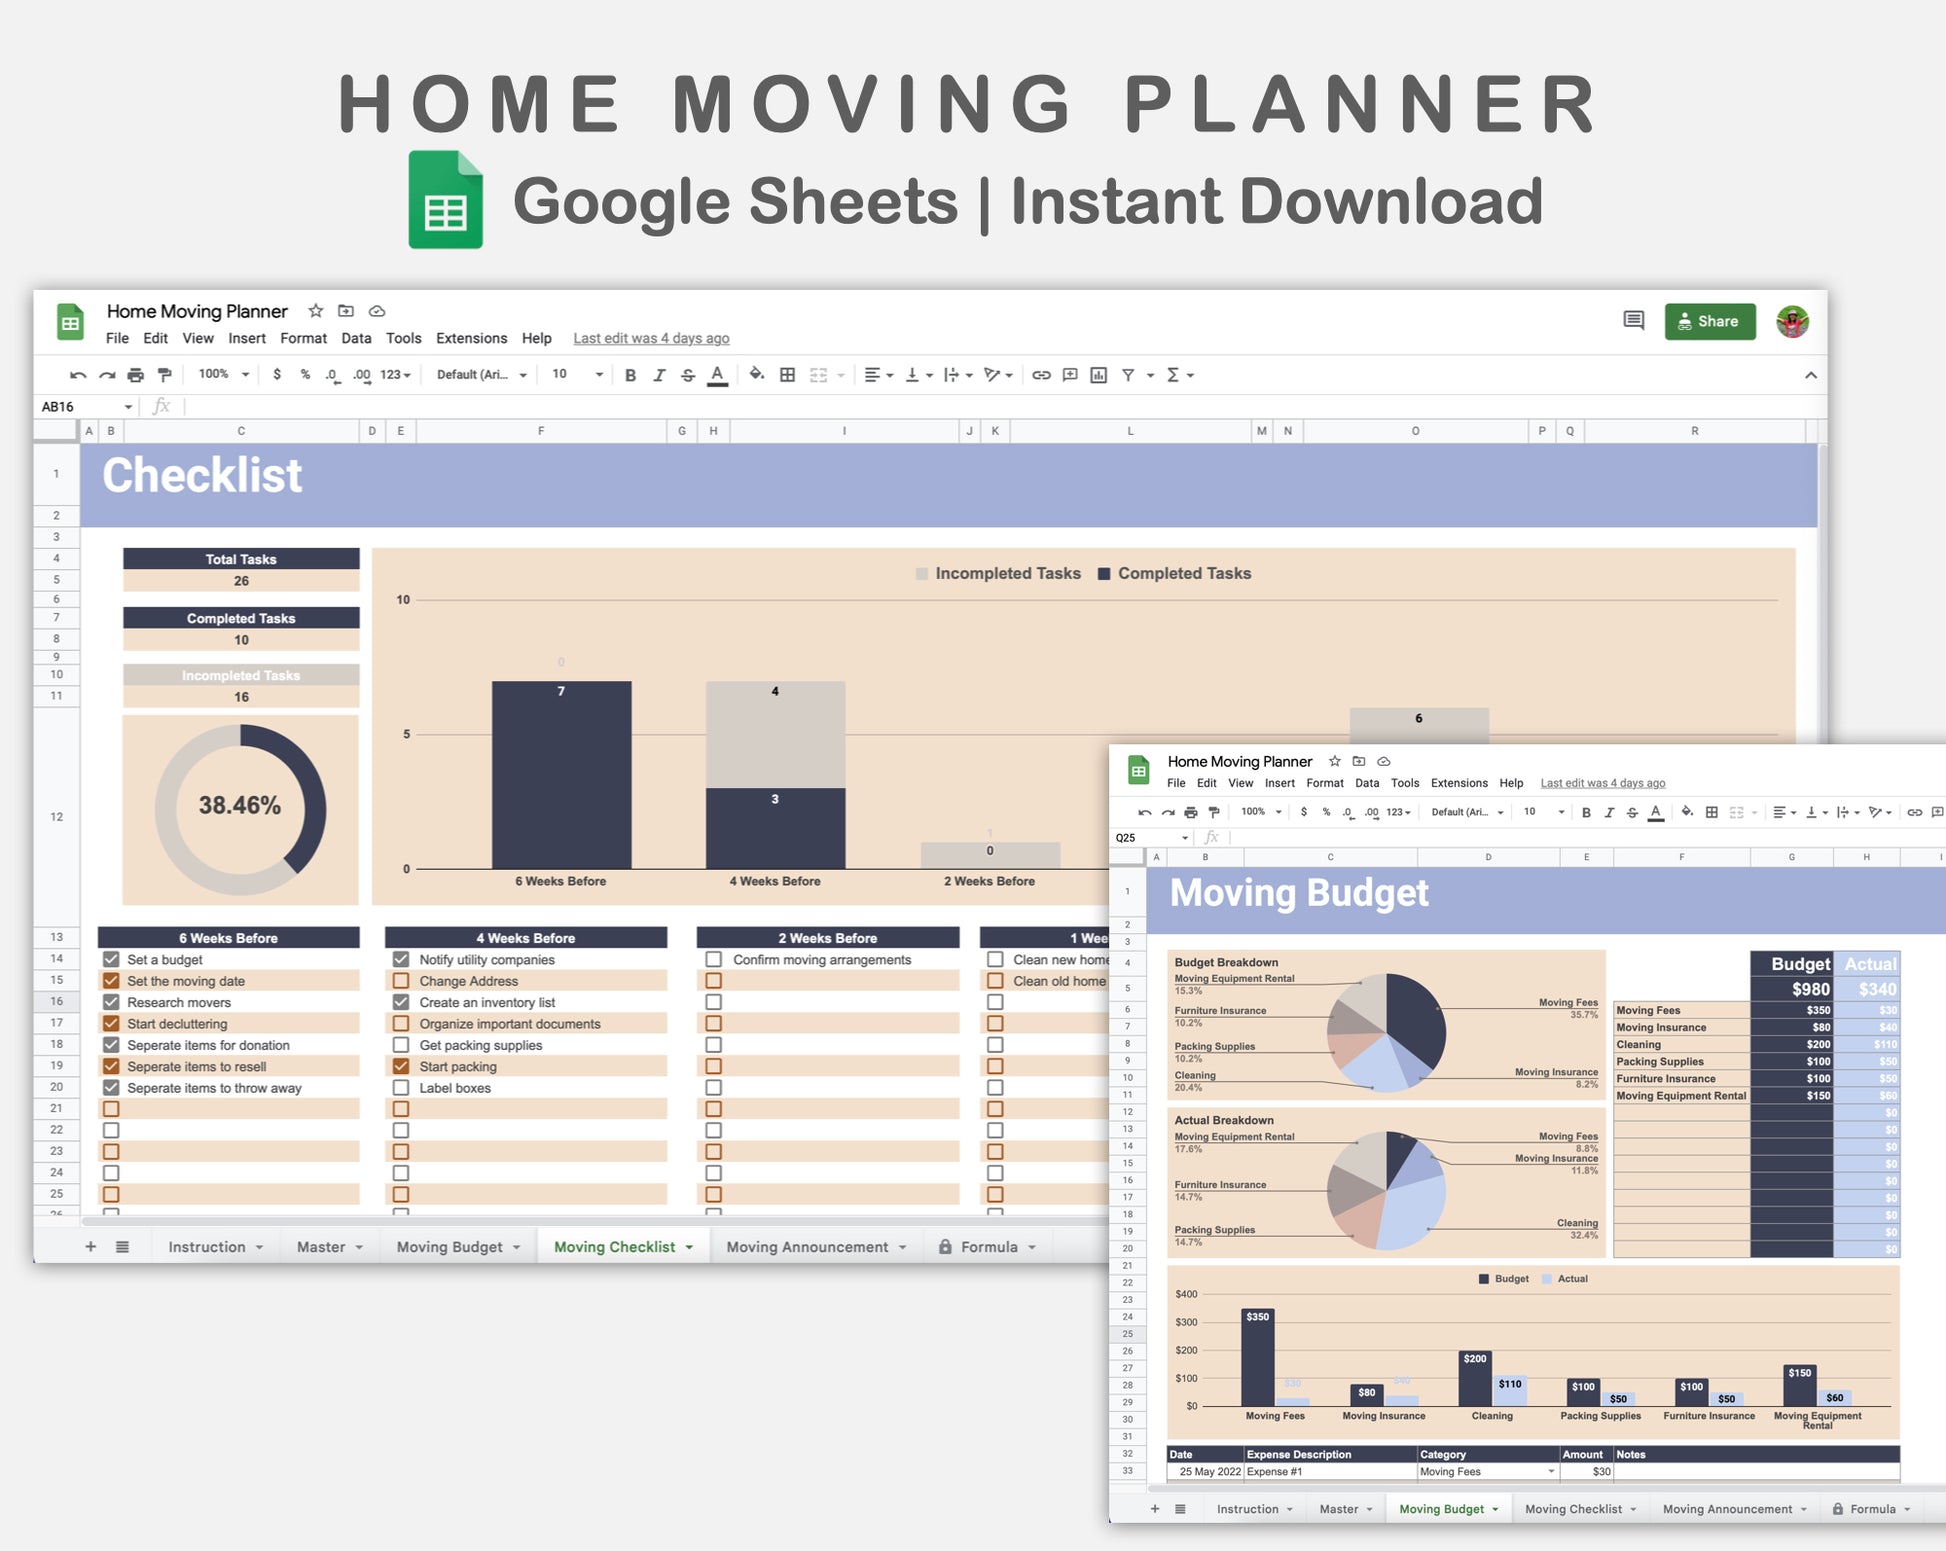Toggle bold formatting in main toolbar
This screenshot has height=1551, width=1946.
(630, 375)
